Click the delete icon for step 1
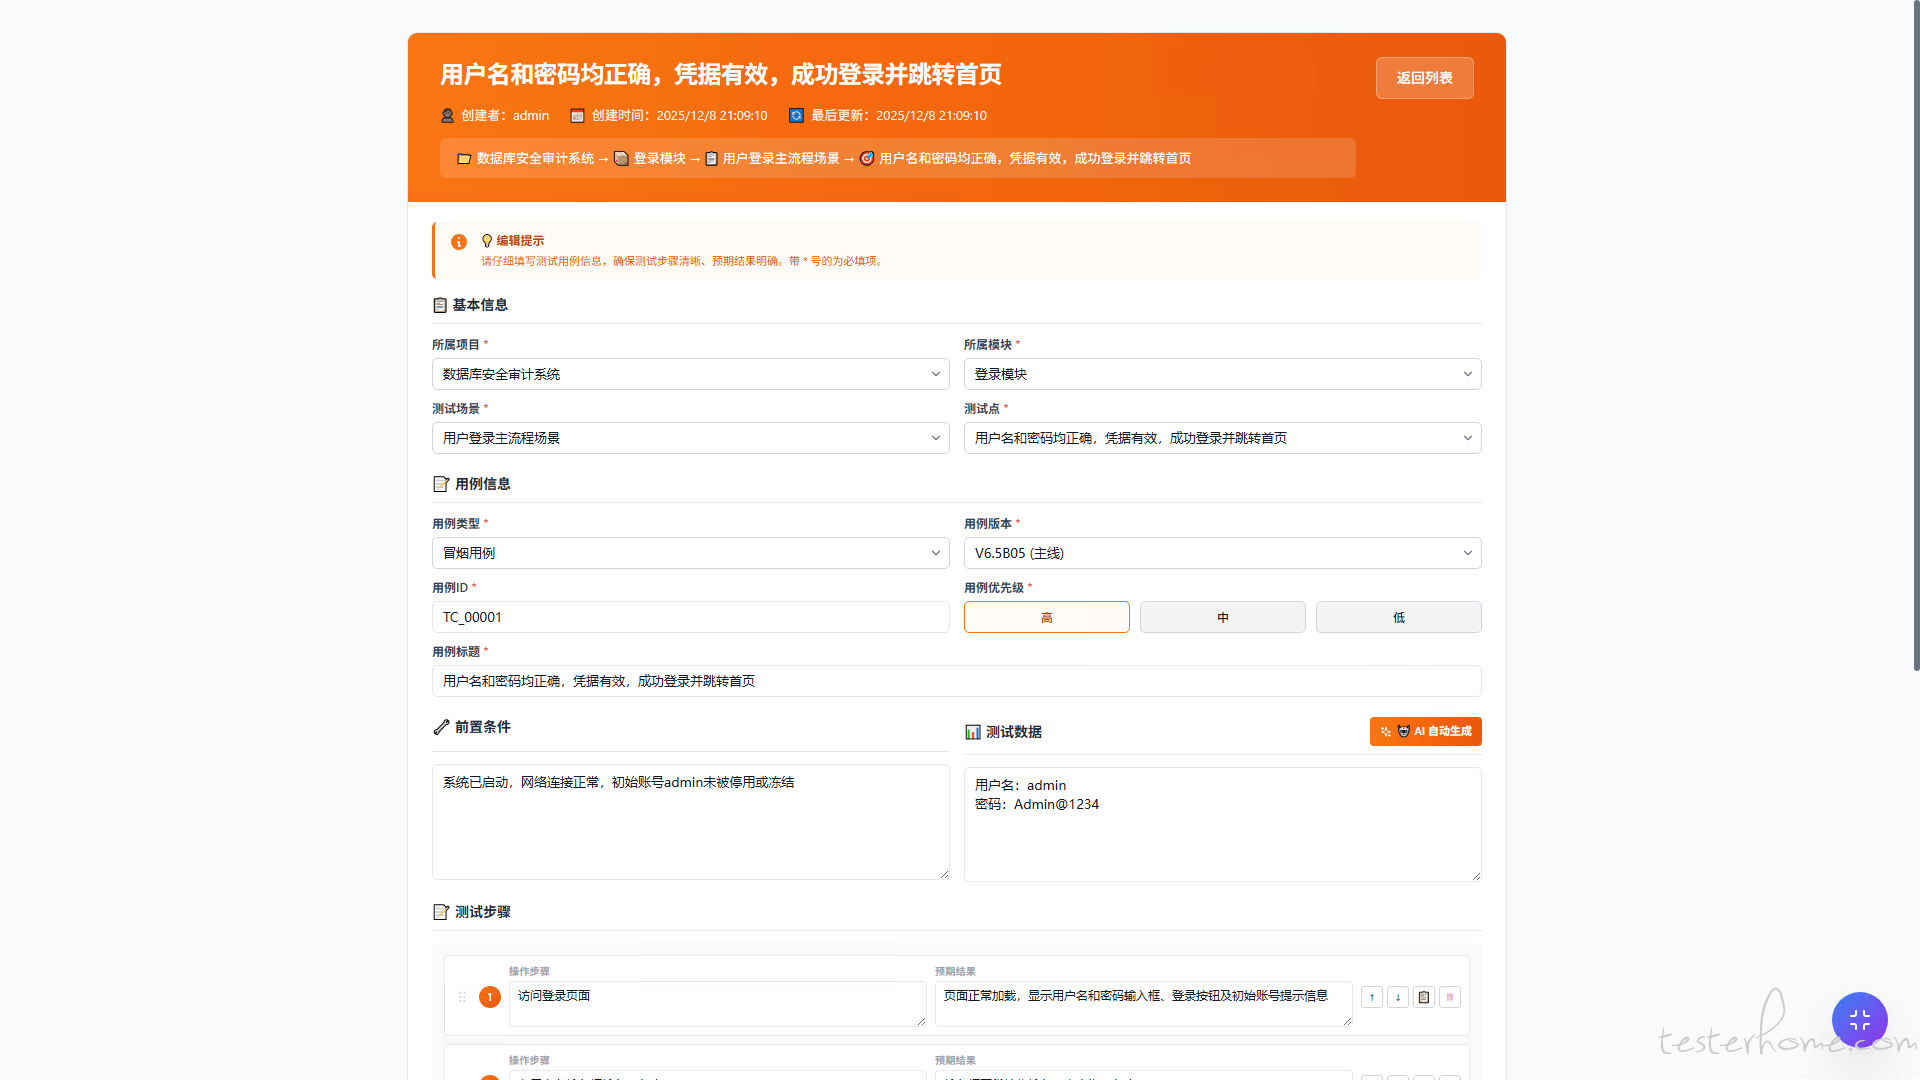 pyautogui.click(x=1450, y=997)
